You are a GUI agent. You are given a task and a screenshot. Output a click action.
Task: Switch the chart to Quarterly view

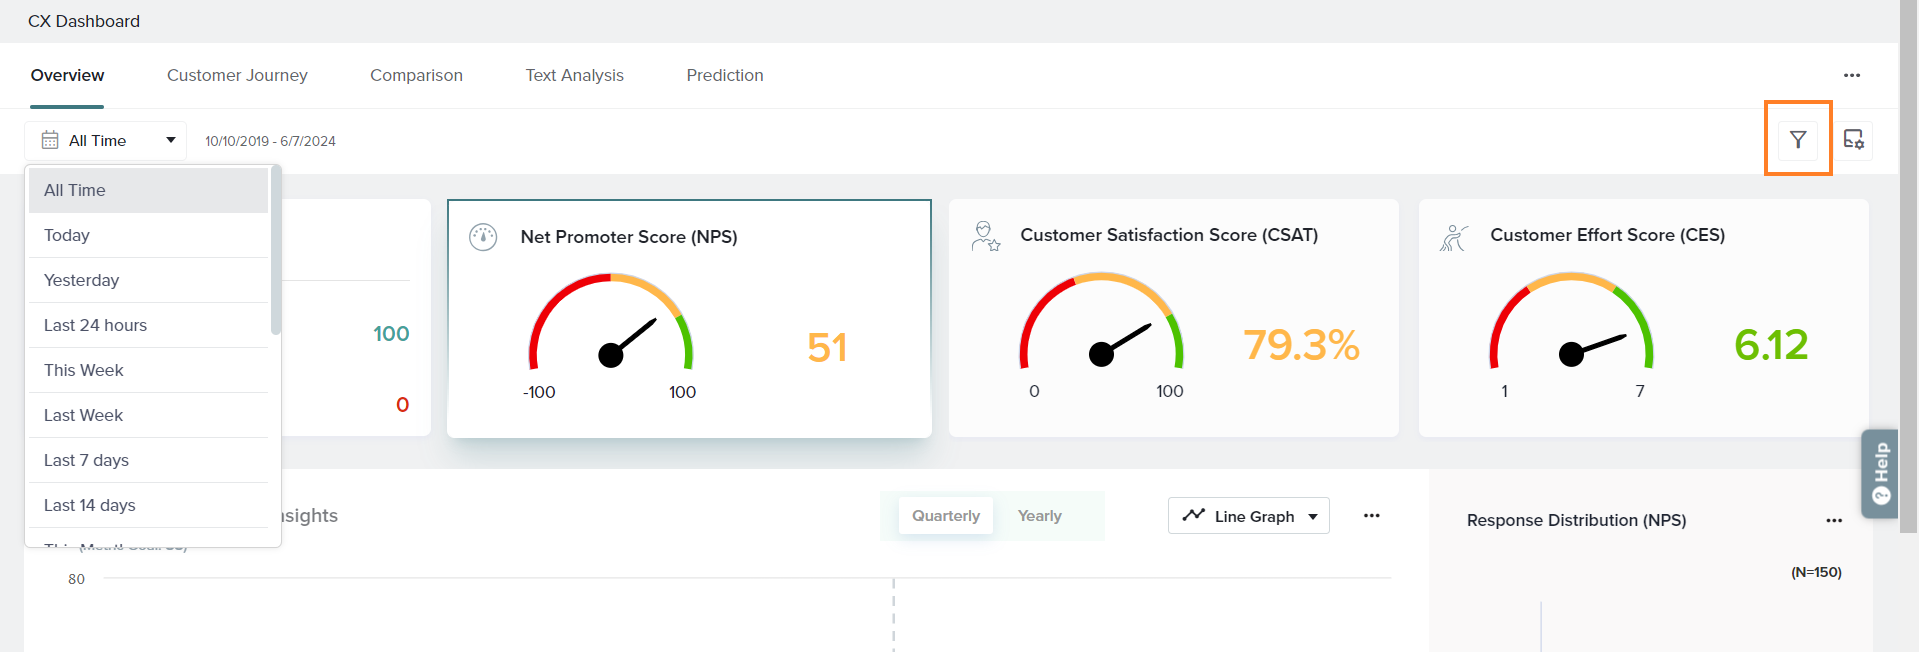click(945, 516)
